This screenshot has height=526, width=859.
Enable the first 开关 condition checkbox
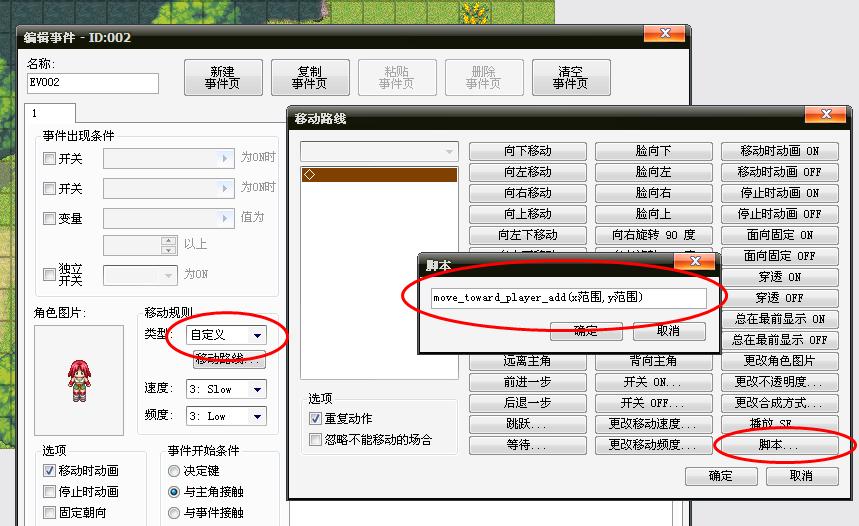(x=49, y=159)
